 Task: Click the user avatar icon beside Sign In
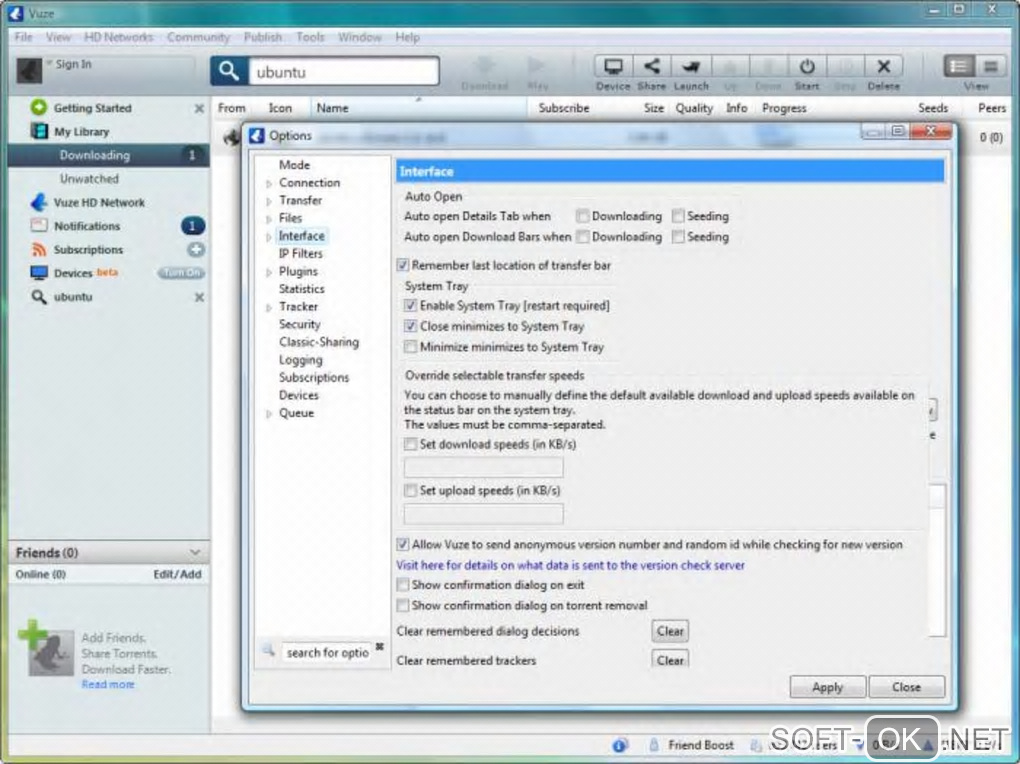point(29,70)
